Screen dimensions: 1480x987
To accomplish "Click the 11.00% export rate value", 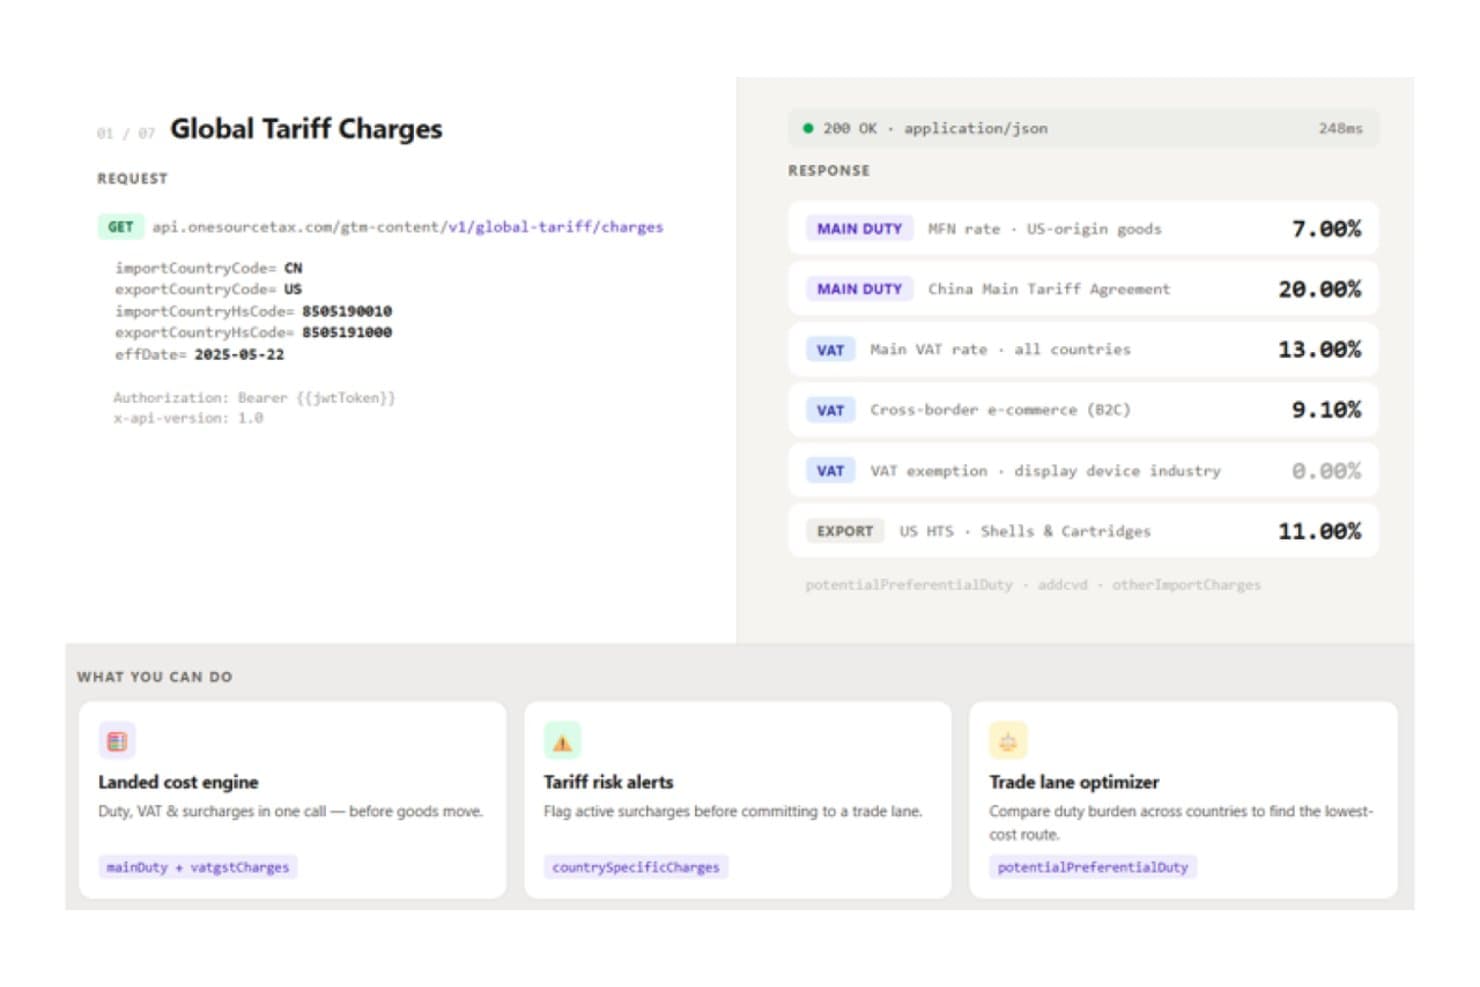I will tap(1319, 531).
